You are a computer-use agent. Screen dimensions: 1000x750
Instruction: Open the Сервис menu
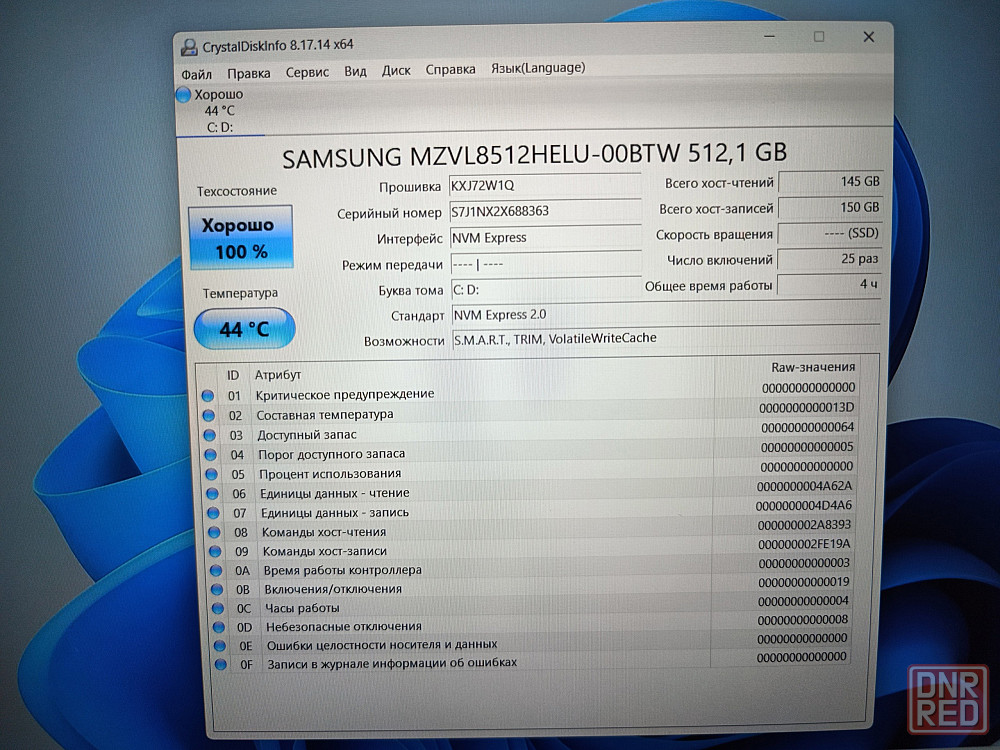point(307,72)
